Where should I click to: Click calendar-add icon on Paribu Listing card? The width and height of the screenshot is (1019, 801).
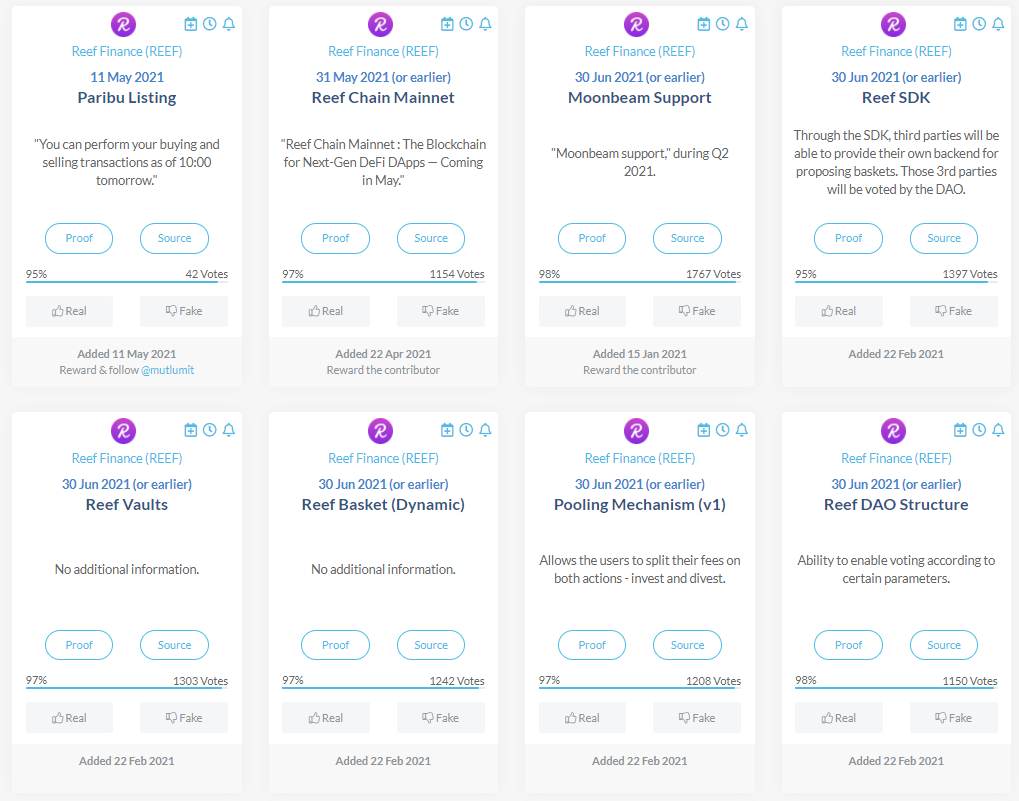point(191,24)
